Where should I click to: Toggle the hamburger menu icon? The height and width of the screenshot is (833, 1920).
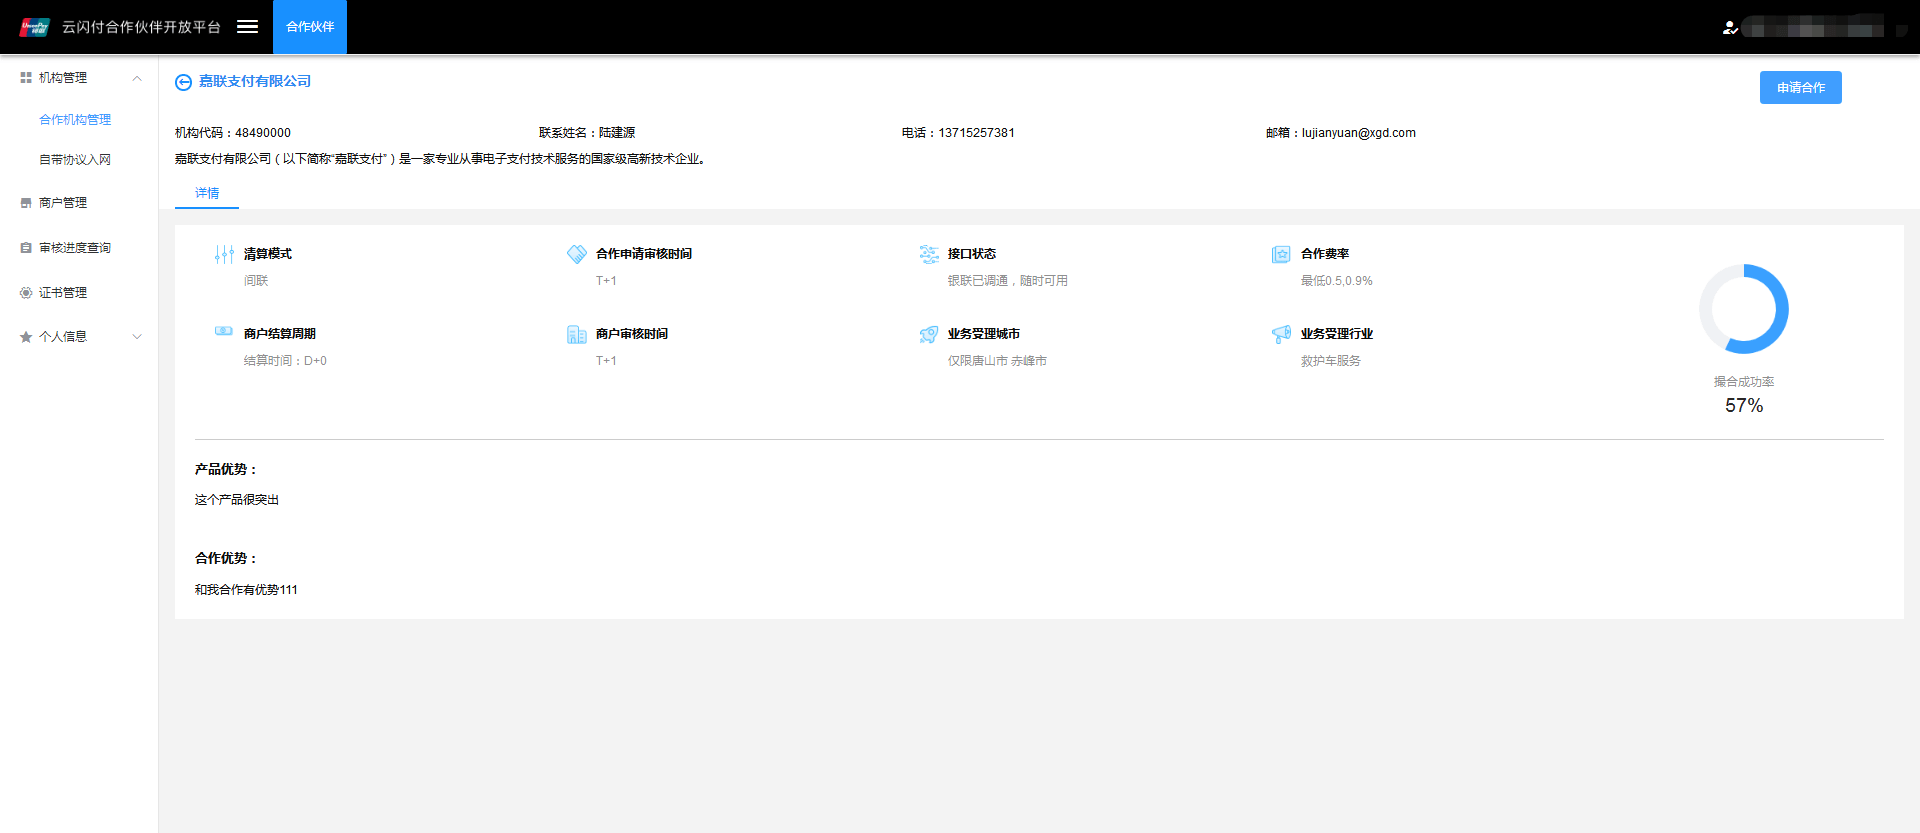pyautogui.click(x=248, y=27)
